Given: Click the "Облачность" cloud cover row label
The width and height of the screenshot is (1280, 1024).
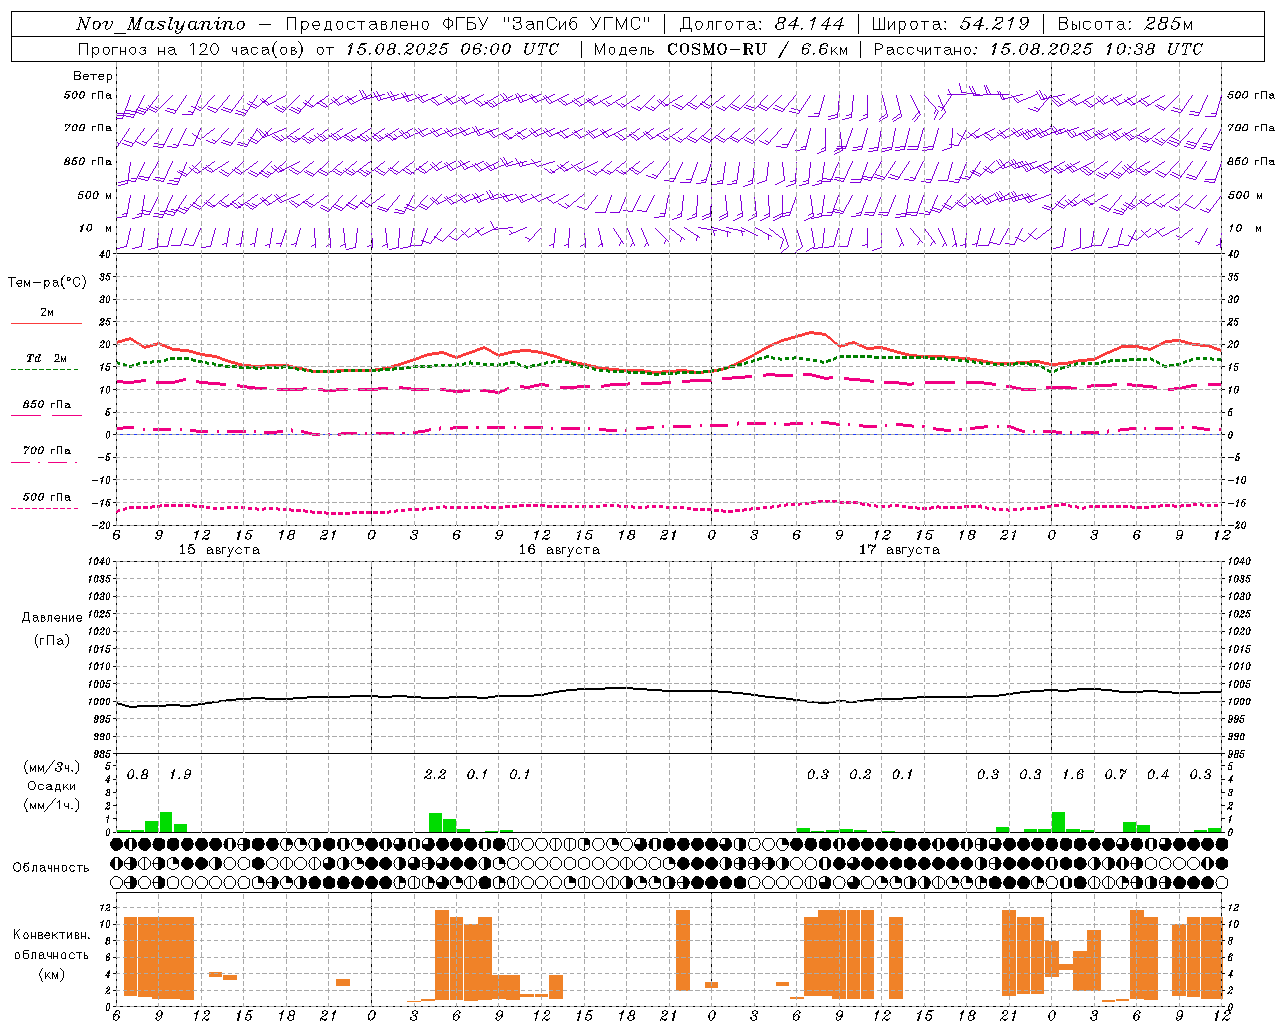Looking at the screenshot, I should (51, 867).
